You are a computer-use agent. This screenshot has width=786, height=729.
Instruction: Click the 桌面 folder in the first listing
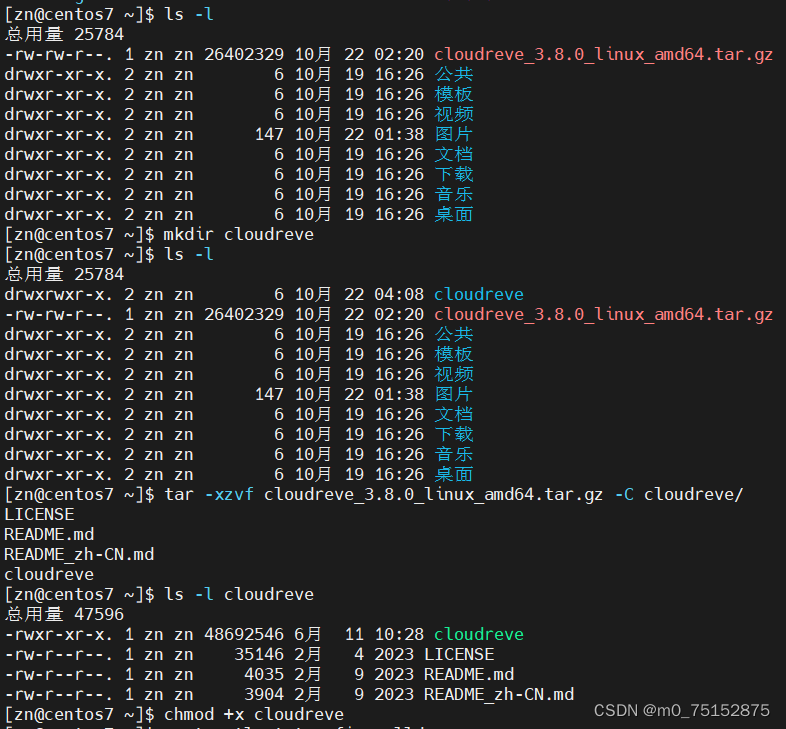[x=454, y=215]
